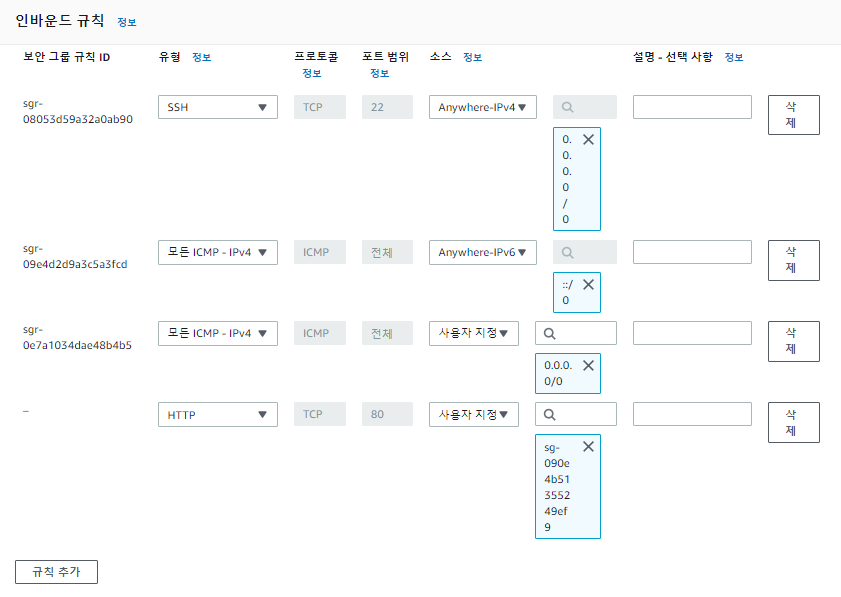Remove sg-090e4b51355249ef9 source tag
The width and height of the screenshot is (841, 597).
(x=588, y=446)
